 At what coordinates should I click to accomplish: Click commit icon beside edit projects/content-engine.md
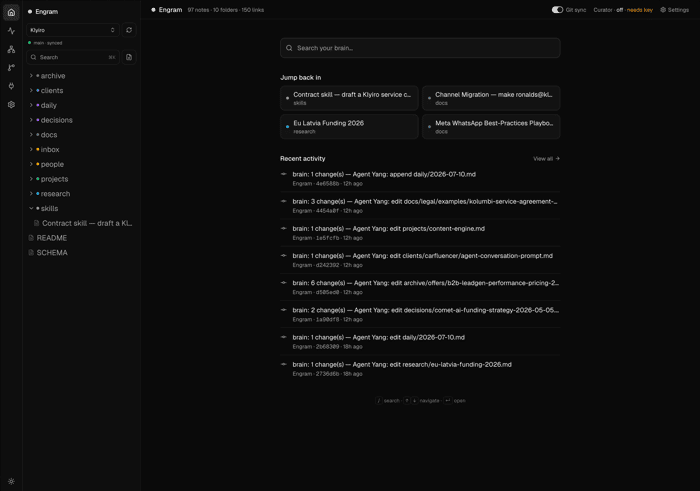click(283, 229)
